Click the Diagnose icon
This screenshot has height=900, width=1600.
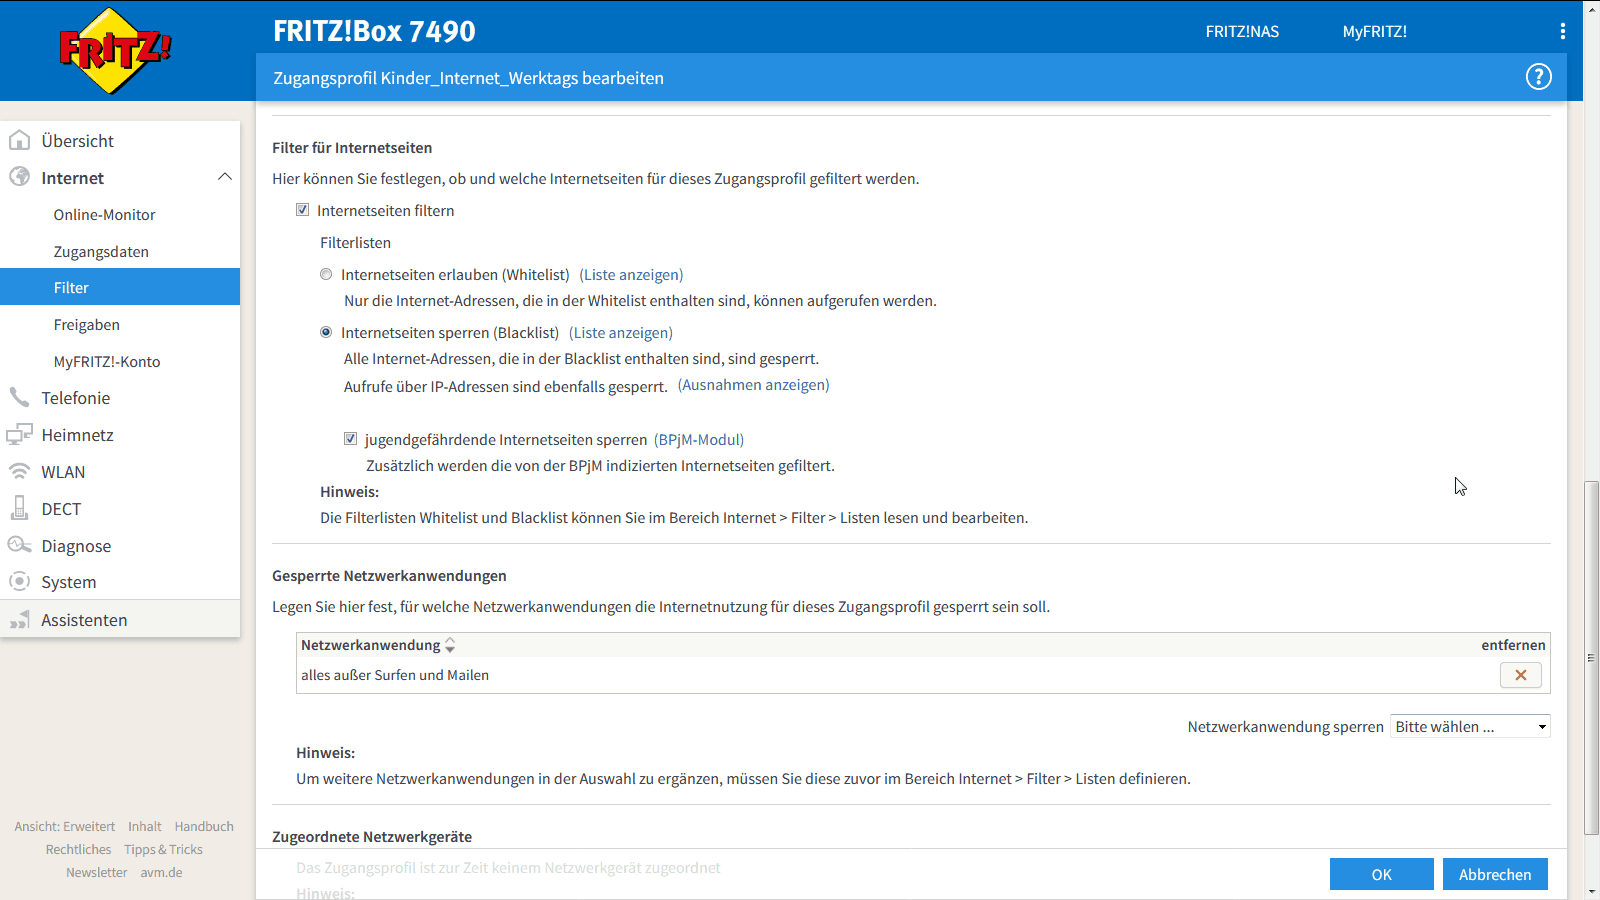19,545
